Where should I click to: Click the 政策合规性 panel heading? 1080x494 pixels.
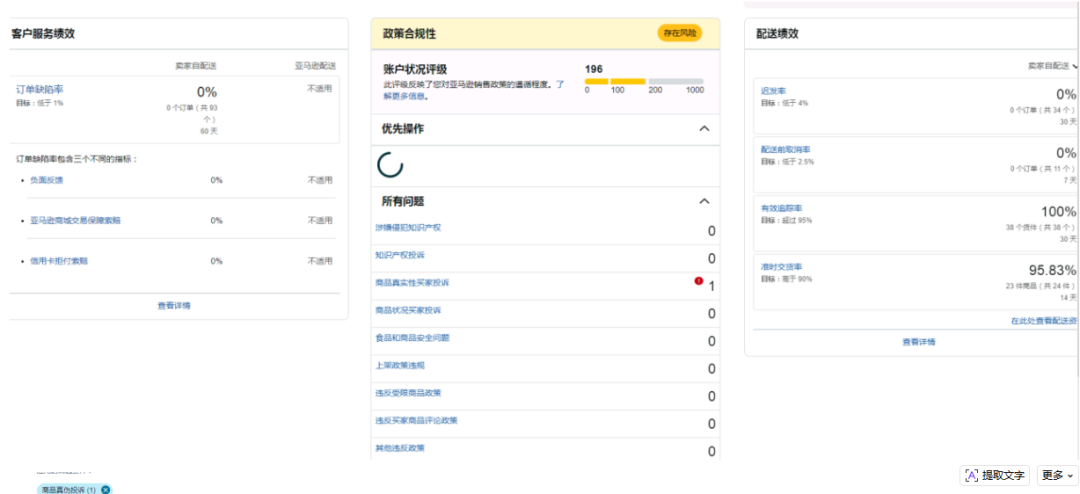[x=409, y=34]
